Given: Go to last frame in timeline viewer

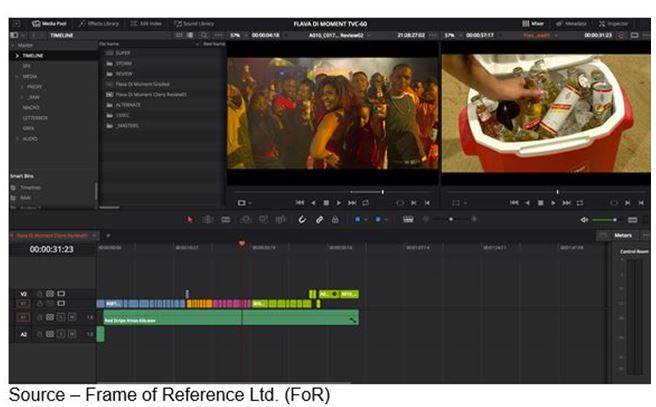Looking at the screenshot, I should point(566,203).
